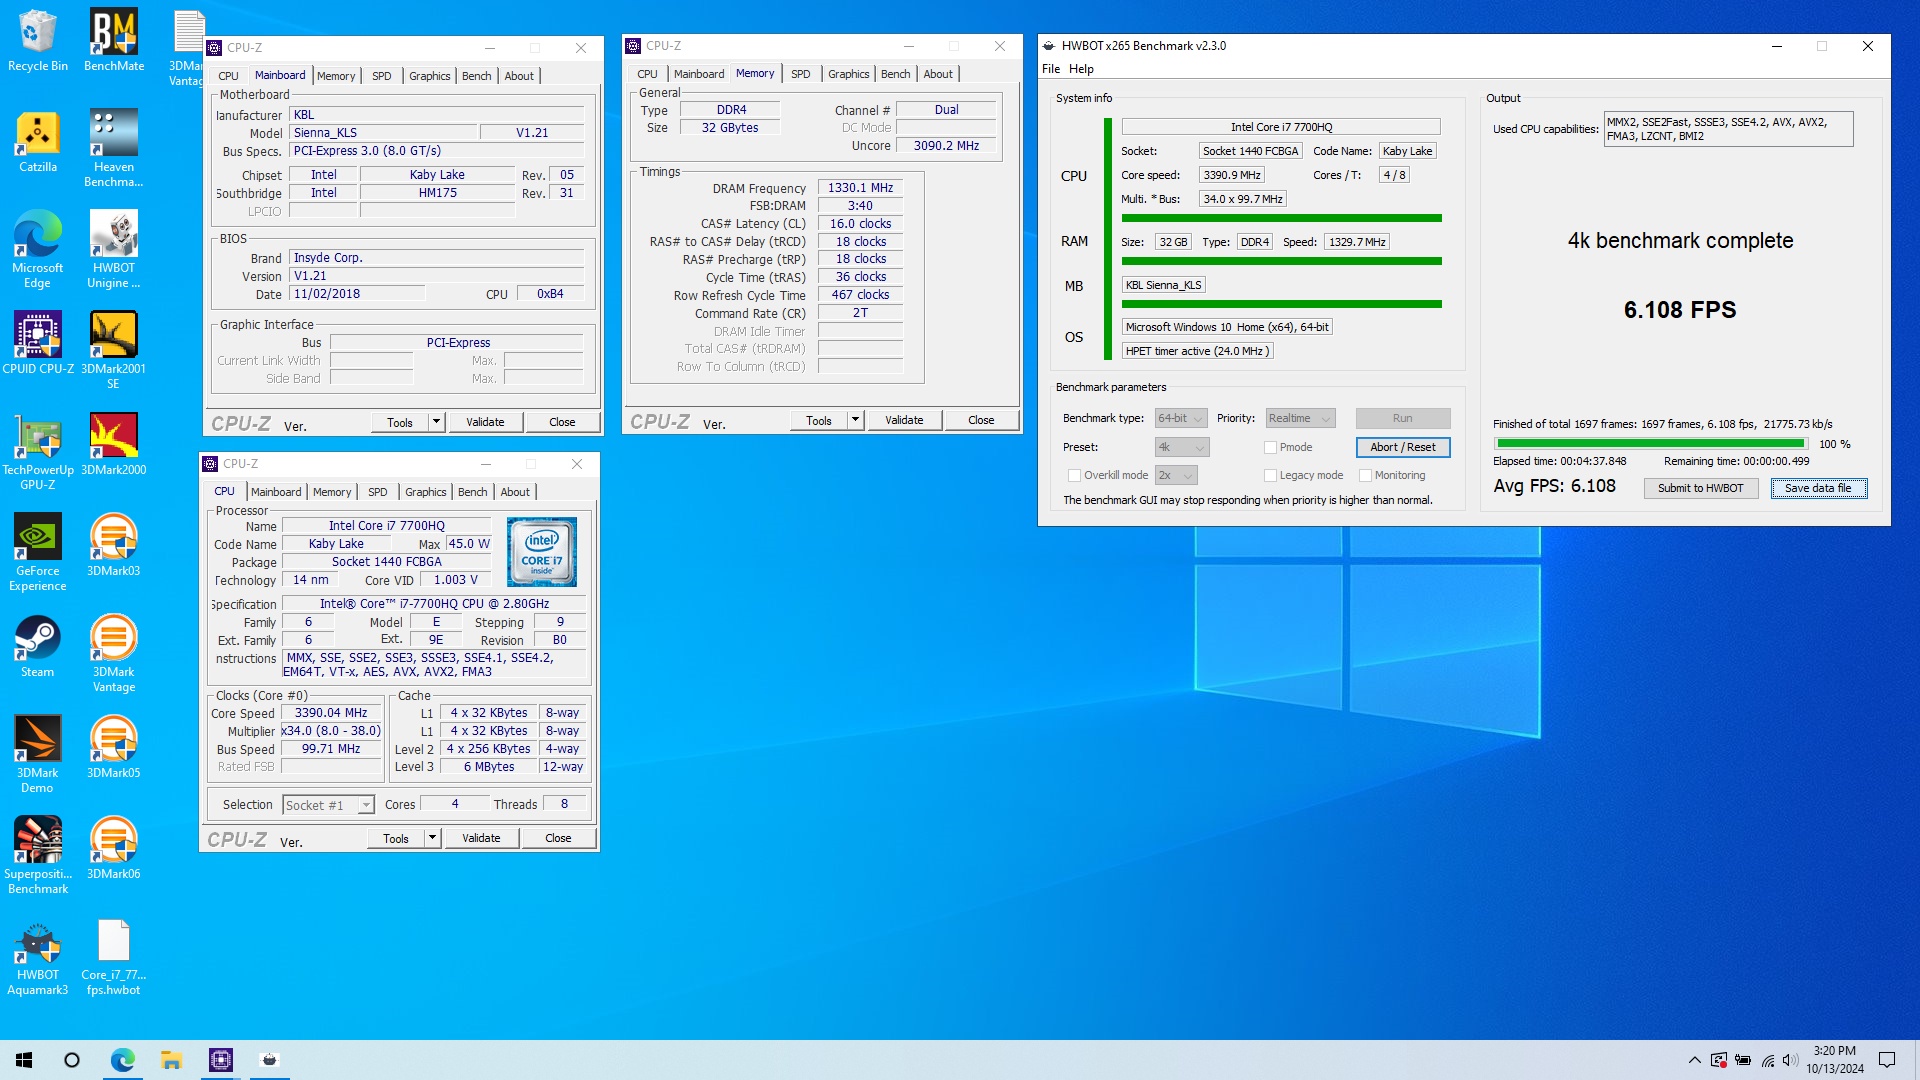Viewport: 1920px width, 1080px height.
Task: Expand Tools arrow in Mainboard CPU-Z window
Action: coord(436,422)
